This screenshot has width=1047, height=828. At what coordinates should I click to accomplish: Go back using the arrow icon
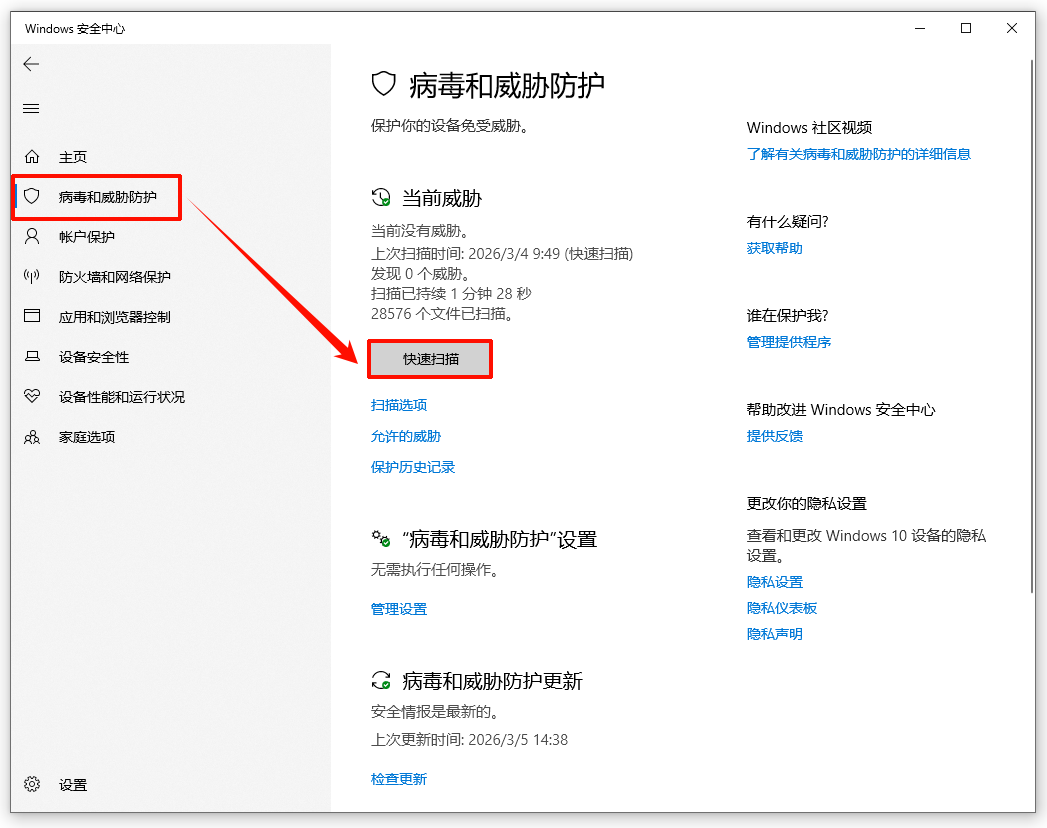(x=31, y=64)
